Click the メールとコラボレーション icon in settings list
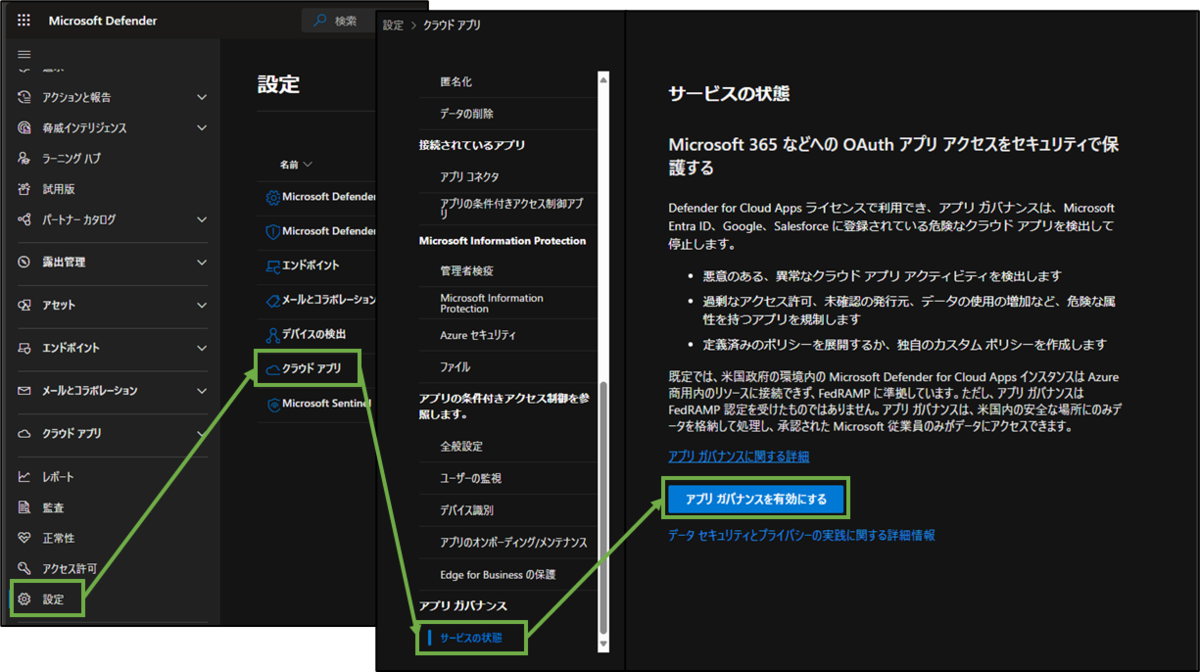 [x=272, y=300]
